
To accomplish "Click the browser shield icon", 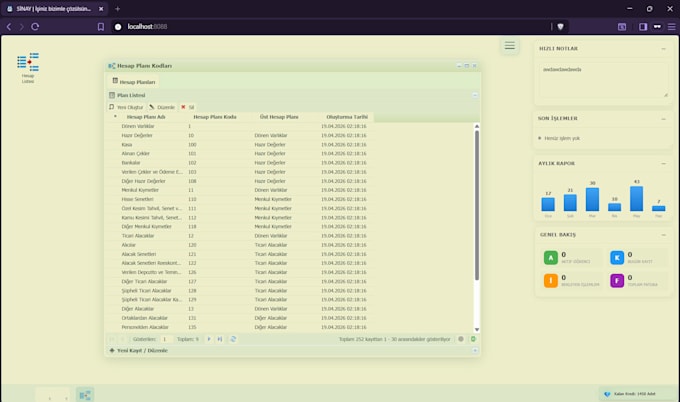I will (x=560, y=26).
